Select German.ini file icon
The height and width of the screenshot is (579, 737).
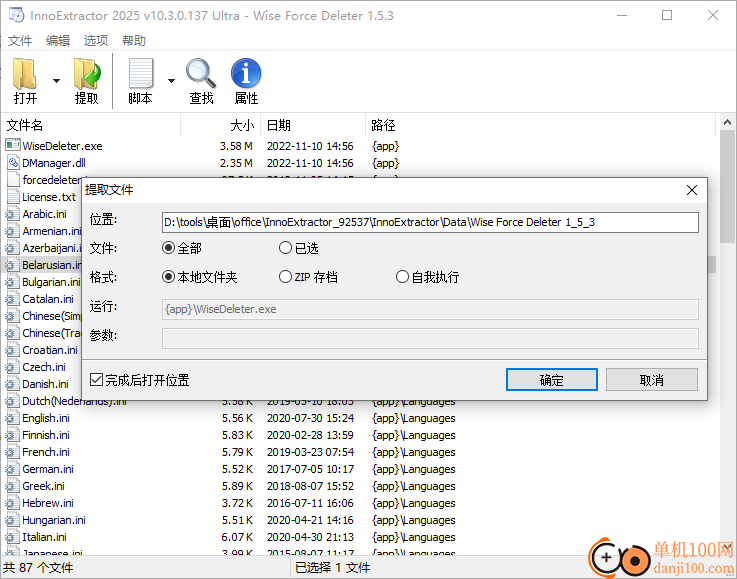(13, 469)
